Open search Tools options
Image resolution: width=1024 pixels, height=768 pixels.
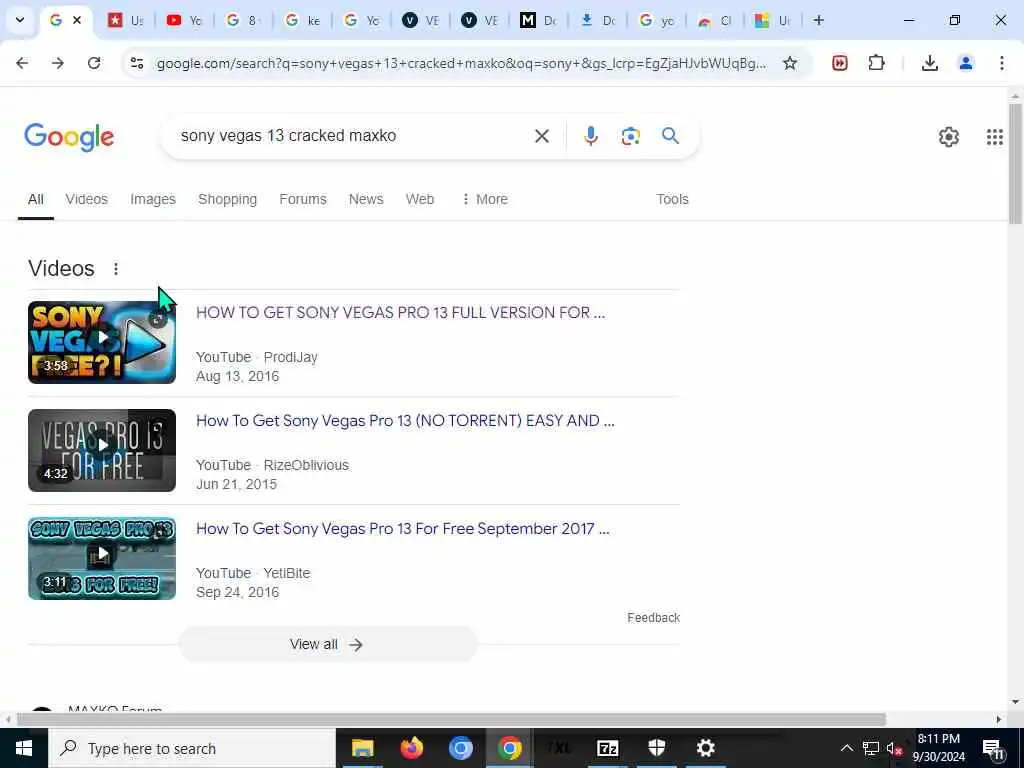click(672, 199)
